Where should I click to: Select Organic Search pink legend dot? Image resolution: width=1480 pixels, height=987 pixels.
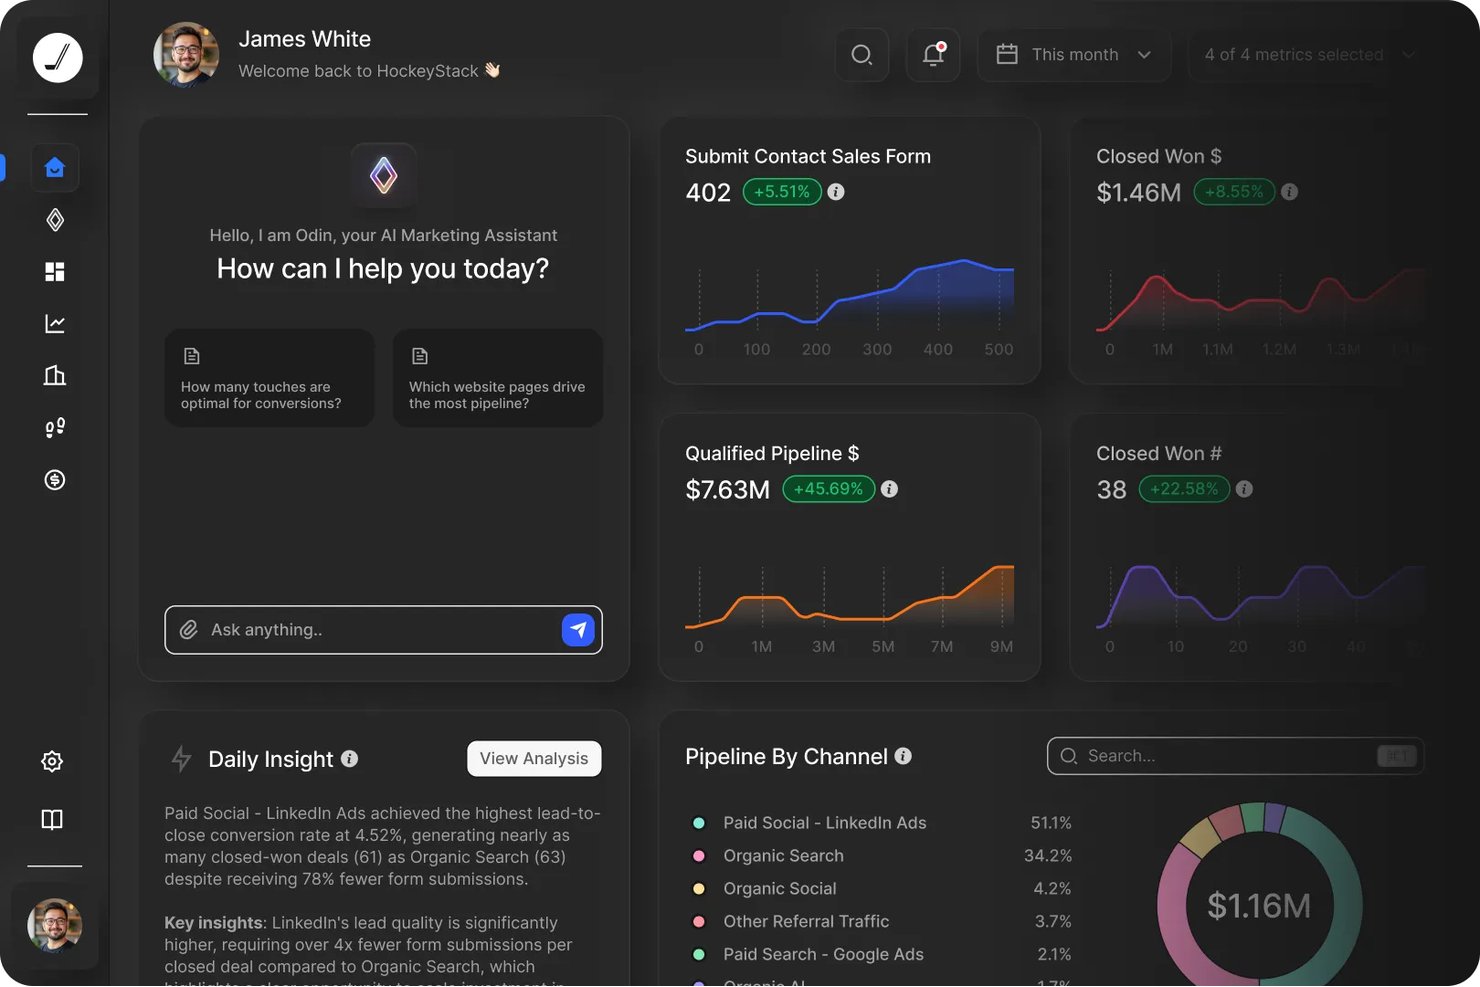pyautogui.click(x=699, y=856)
